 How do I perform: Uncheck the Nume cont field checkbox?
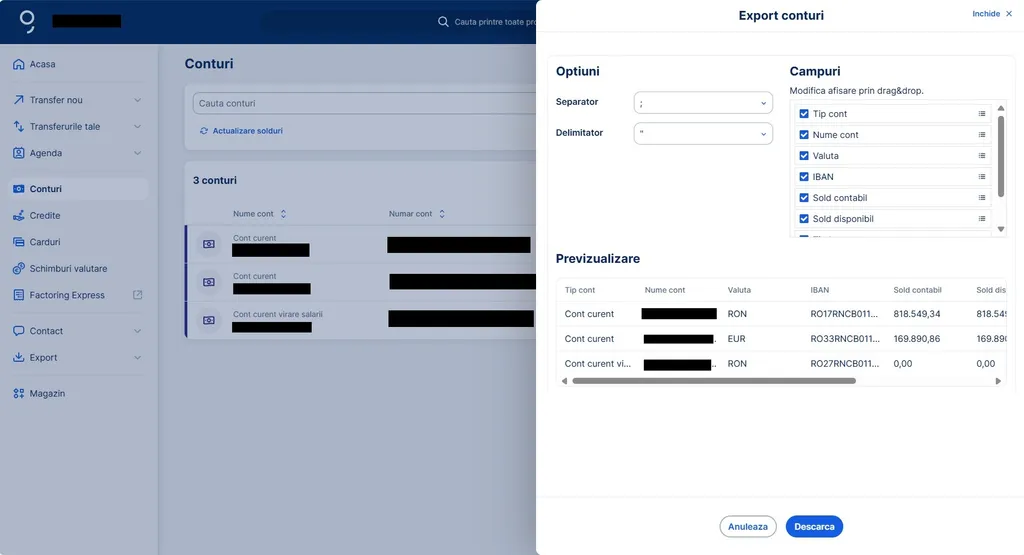click(804, 135)
